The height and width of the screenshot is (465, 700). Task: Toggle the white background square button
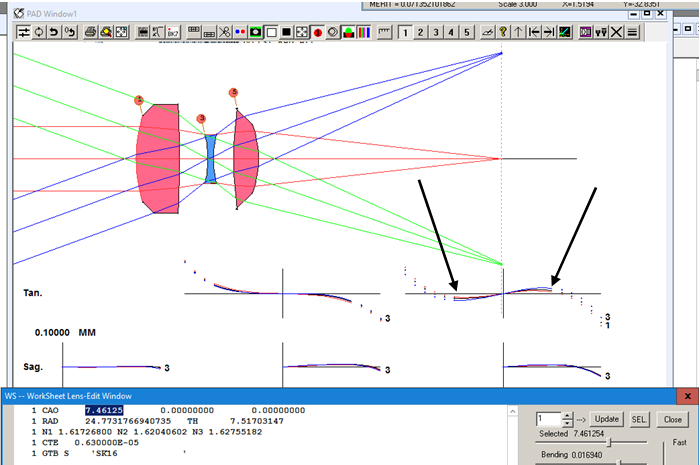(x=271, y=32)
